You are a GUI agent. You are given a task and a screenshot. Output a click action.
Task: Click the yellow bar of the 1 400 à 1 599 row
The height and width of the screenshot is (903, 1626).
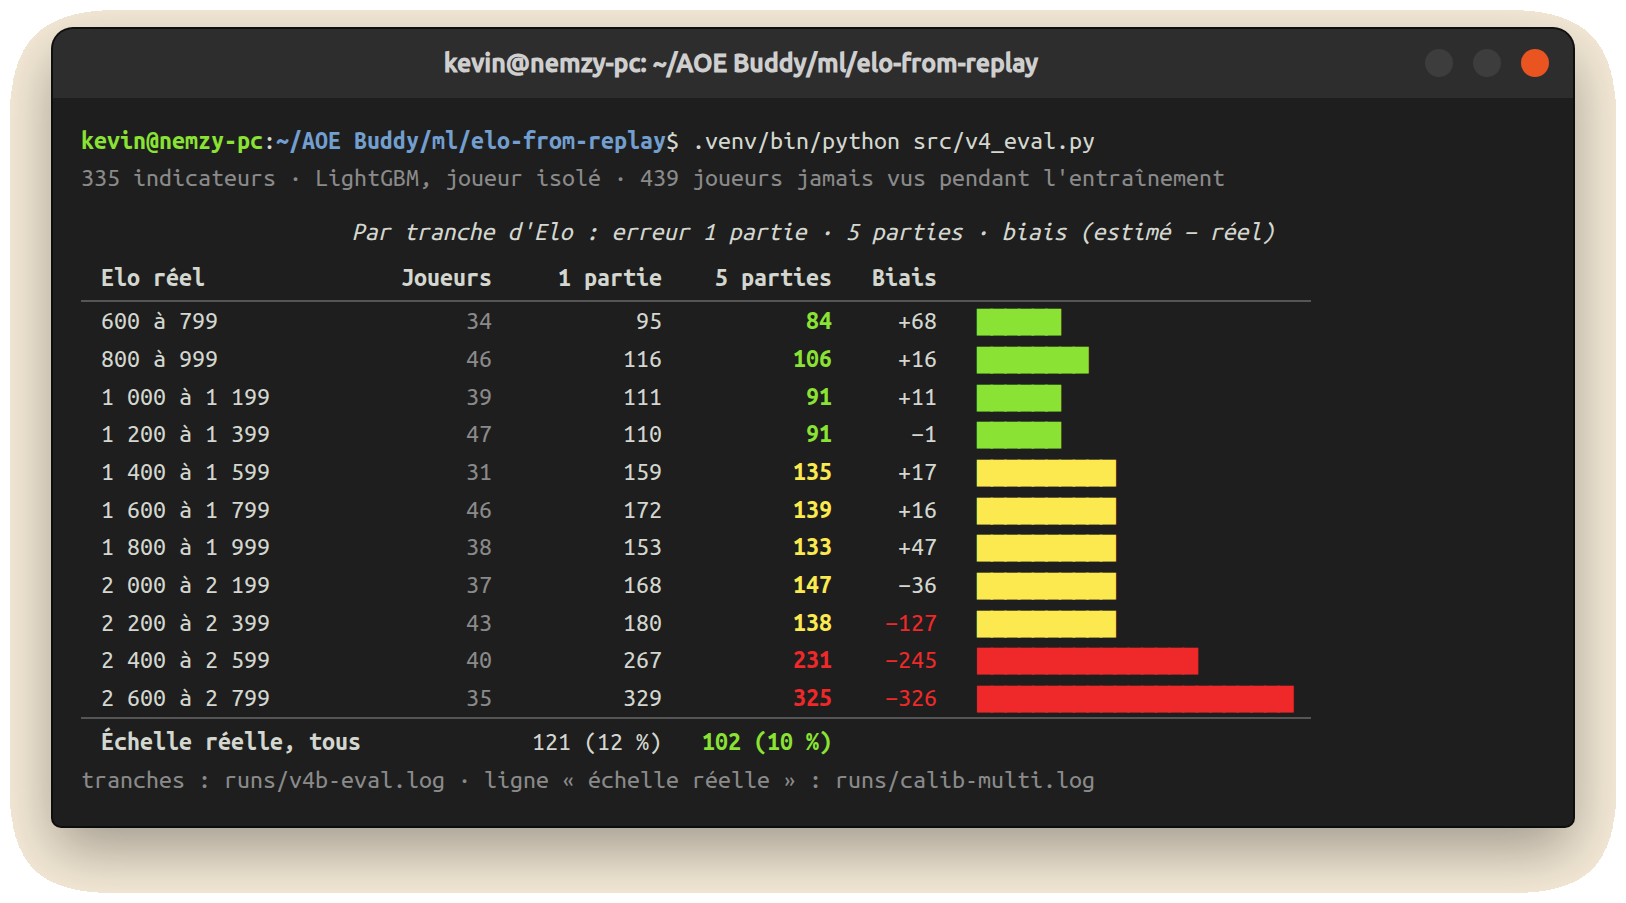pyautogui.click(x=1046, y=473)
